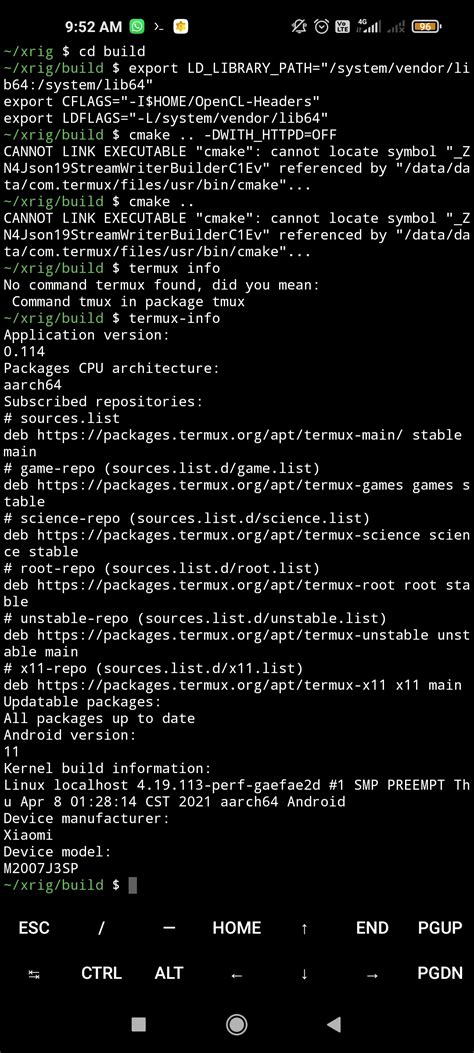The width and height of the screenshot is (474, 1053).
Task: Tap the Android back triangle button
Action: 334,1024
